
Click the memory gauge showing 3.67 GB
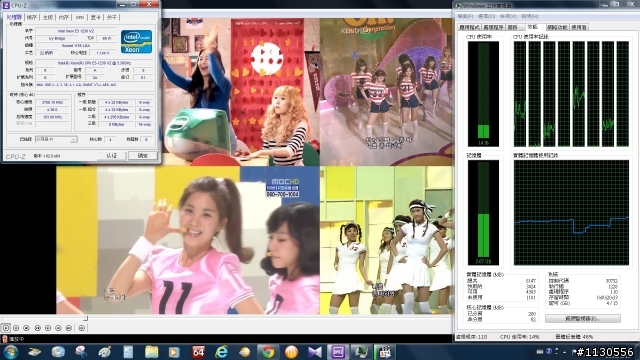click(x=483, y=212)
